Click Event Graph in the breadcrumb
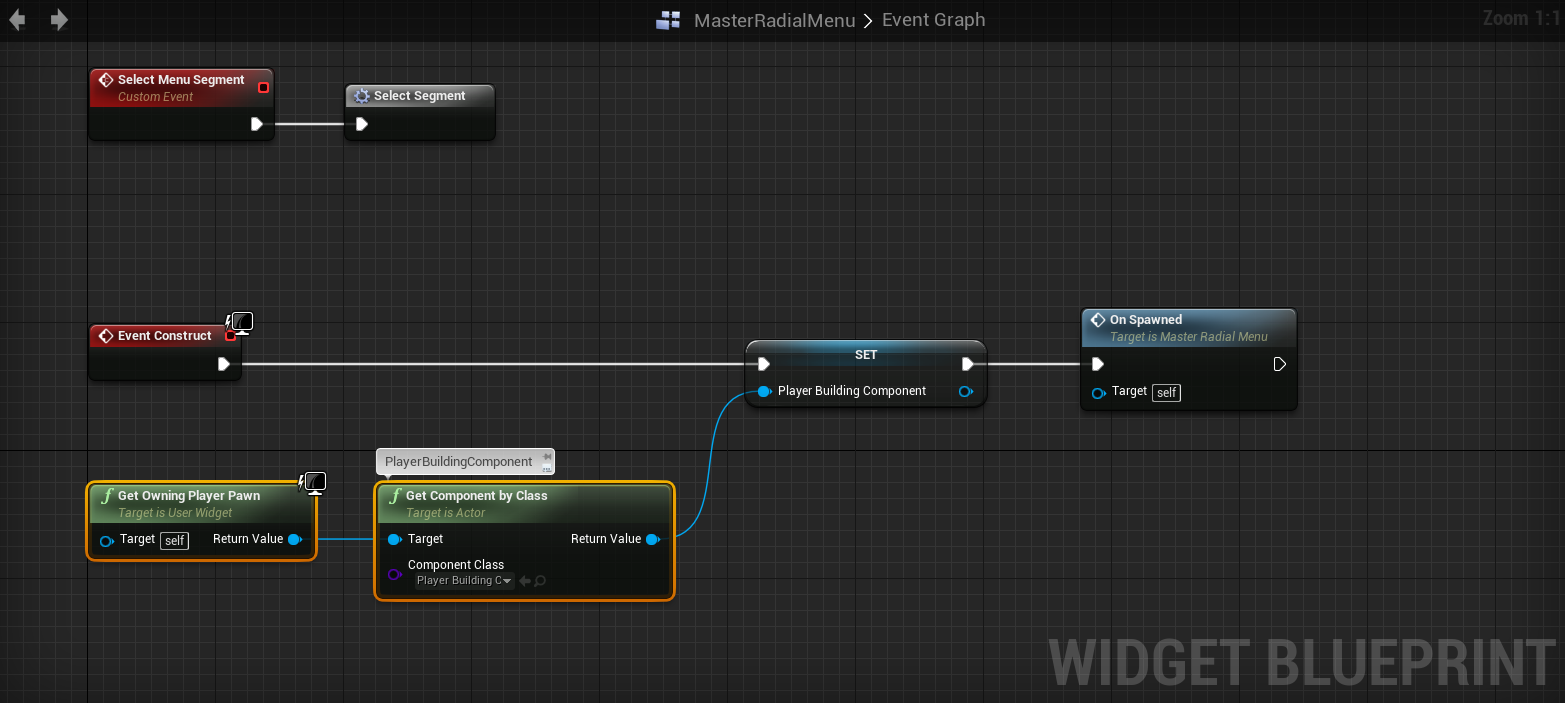 pyautogui.click(x=933, y=20)
